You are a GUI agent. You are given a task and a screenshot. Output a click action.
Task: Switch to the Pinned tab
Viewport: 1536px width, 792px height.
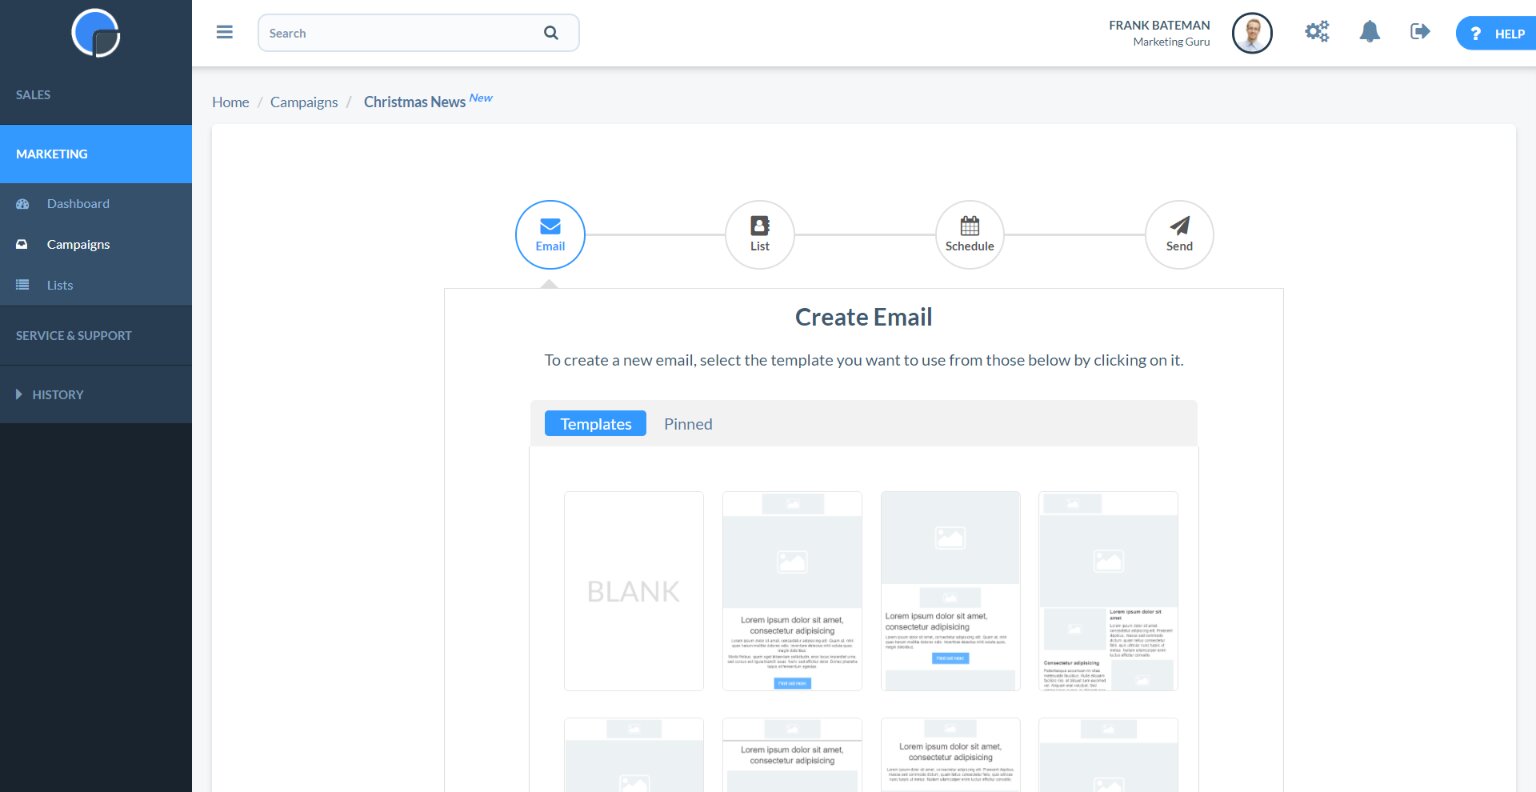(x=688, y=424)
